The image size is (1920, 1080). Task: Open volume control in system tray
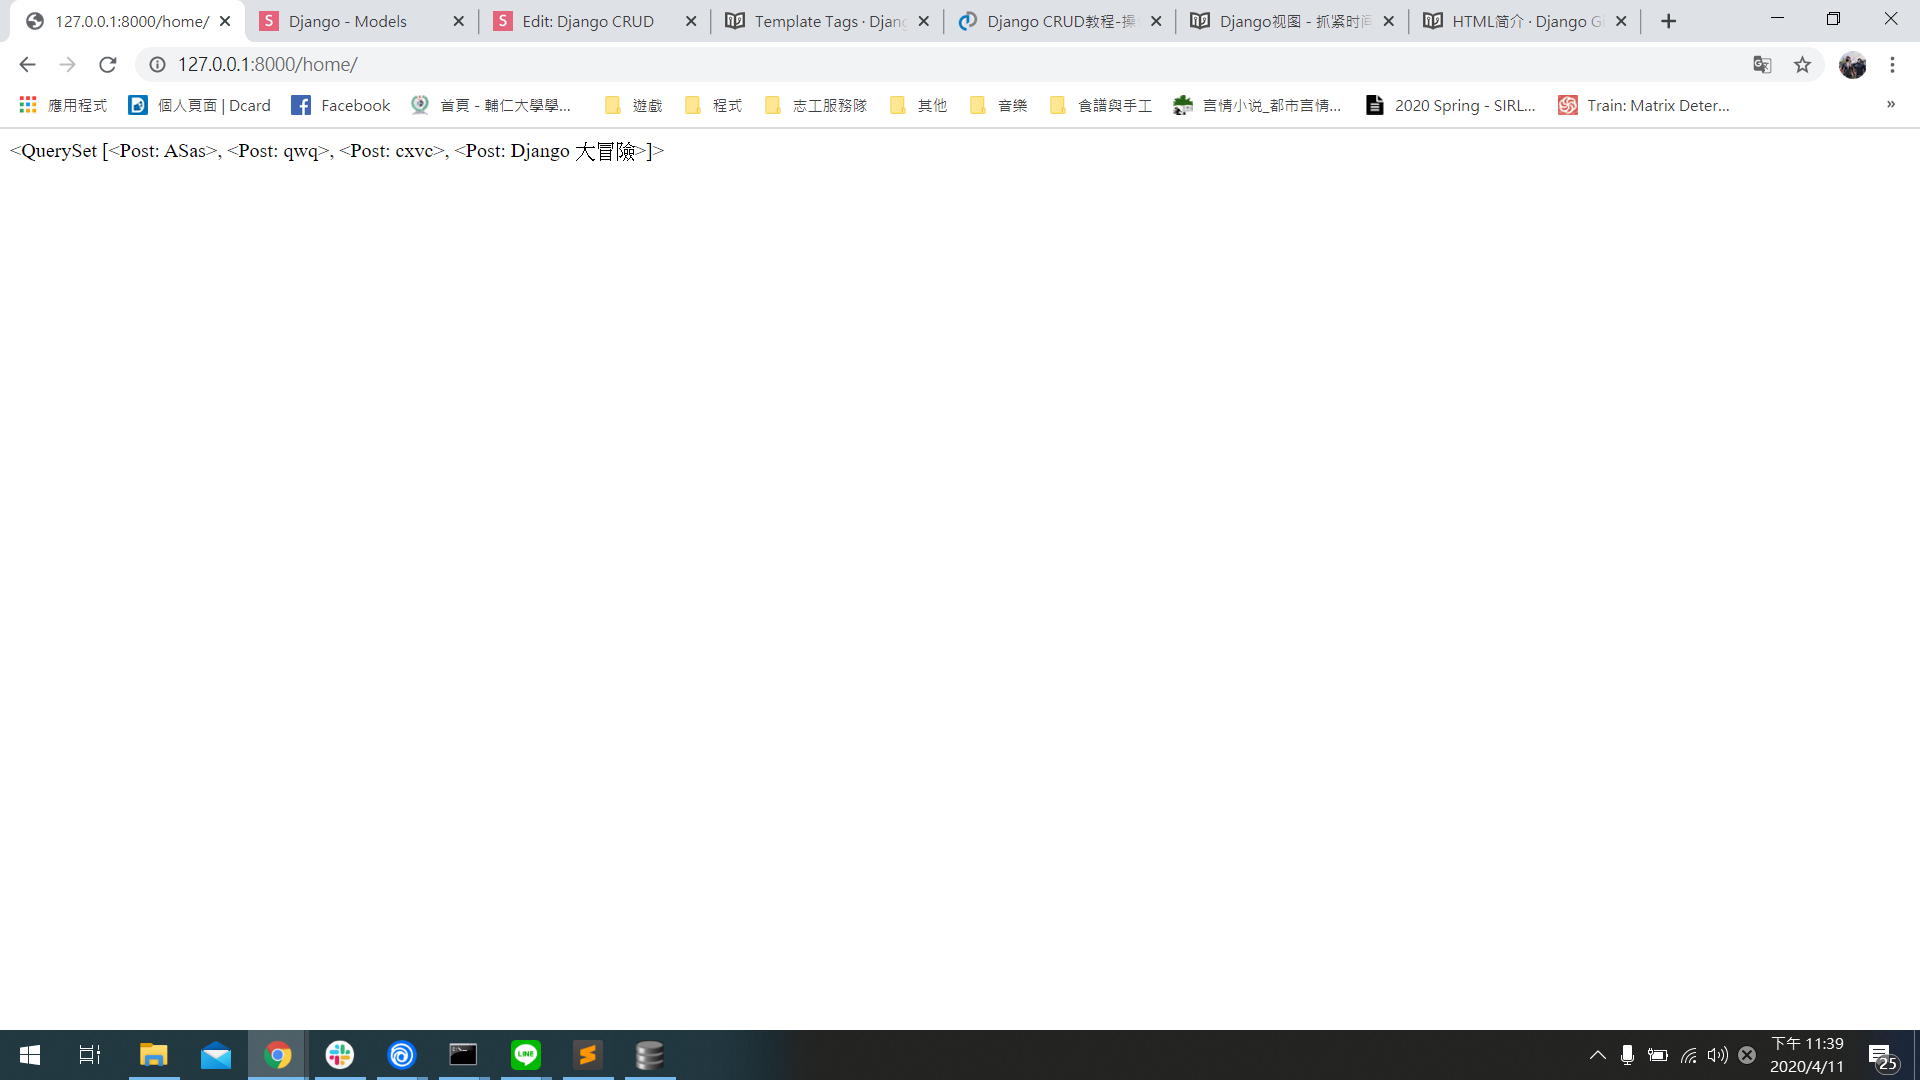(1717, 1055)
